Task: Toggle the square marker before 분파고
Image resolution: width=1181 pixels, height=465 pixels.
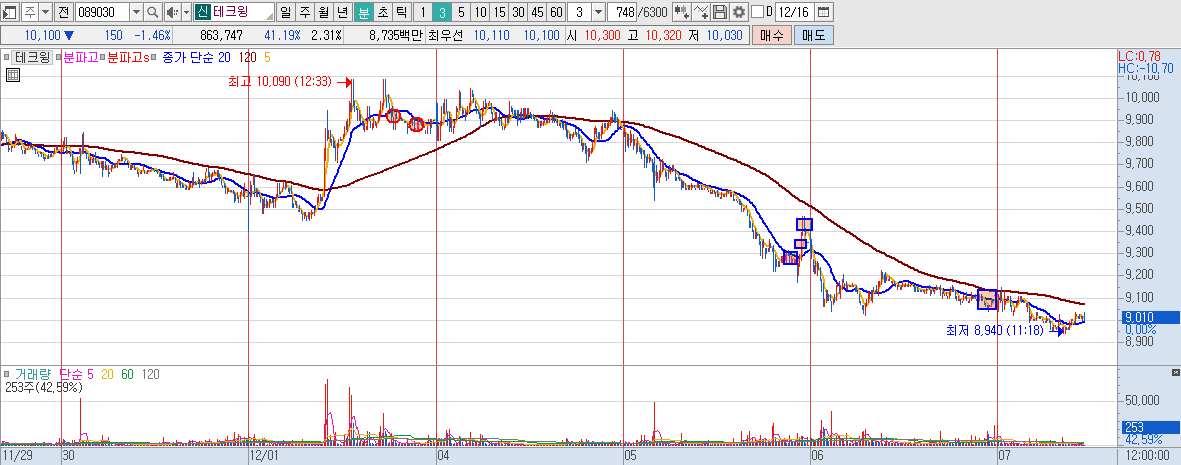Action: pyautogui.click(x=60, y=57)
